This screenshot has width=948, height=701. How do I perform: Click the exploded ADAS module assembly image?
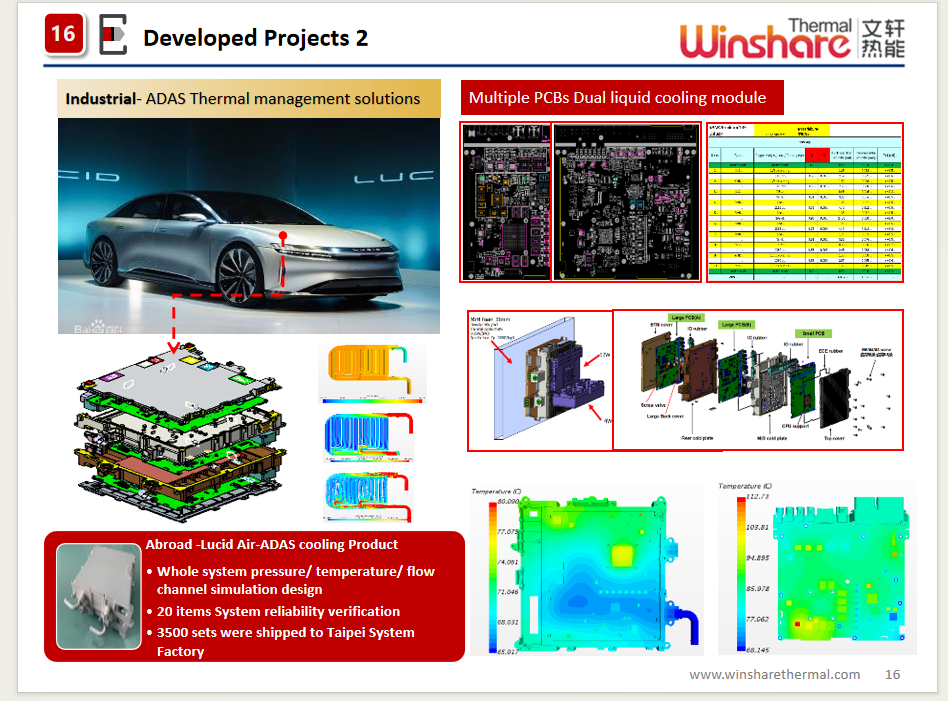click(180, 431)
